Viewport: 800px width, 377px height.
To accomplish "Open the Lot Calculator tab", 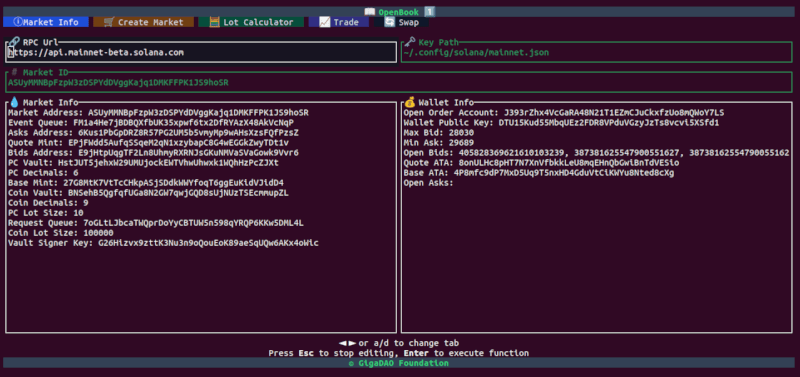I will point(251,22).
